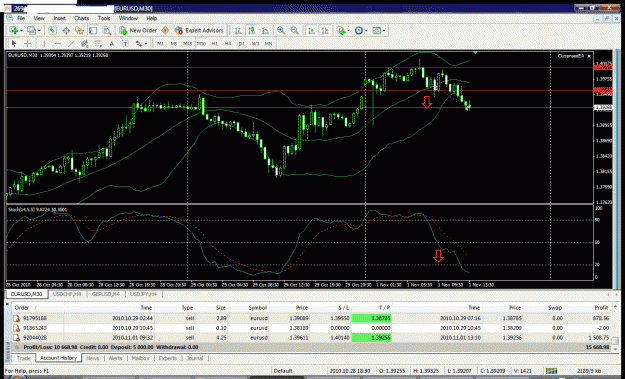Switch chart to H4 timeframe
This screenshot has width=625, height=379.
pyautogui.click(x=228, y=43)
